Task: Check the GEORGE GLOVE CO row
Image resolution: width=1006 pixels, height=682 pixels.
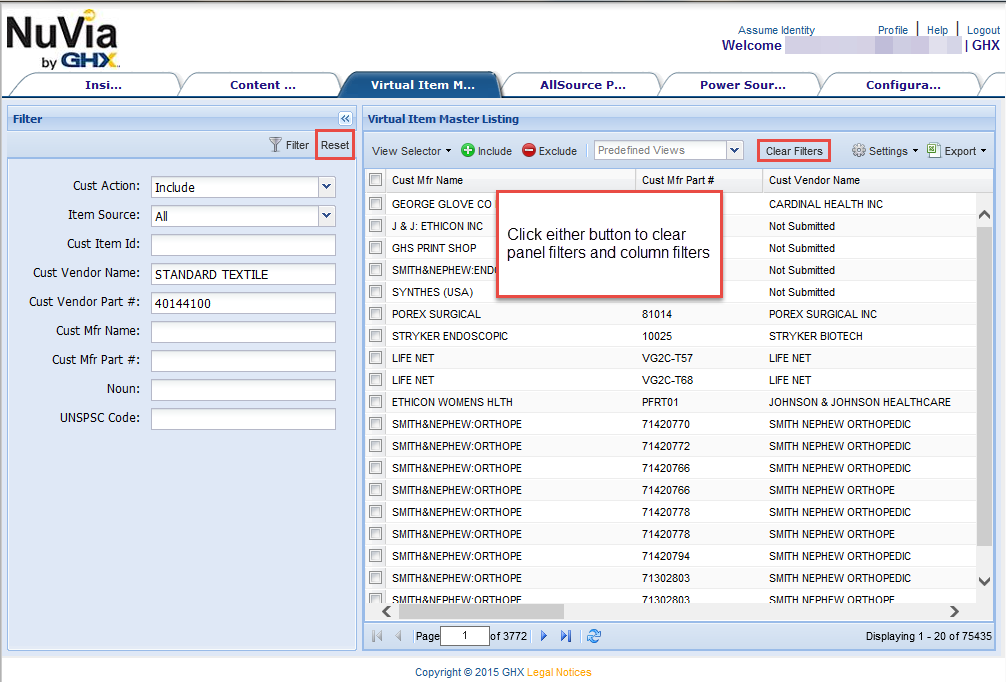Action: [376, 204]
